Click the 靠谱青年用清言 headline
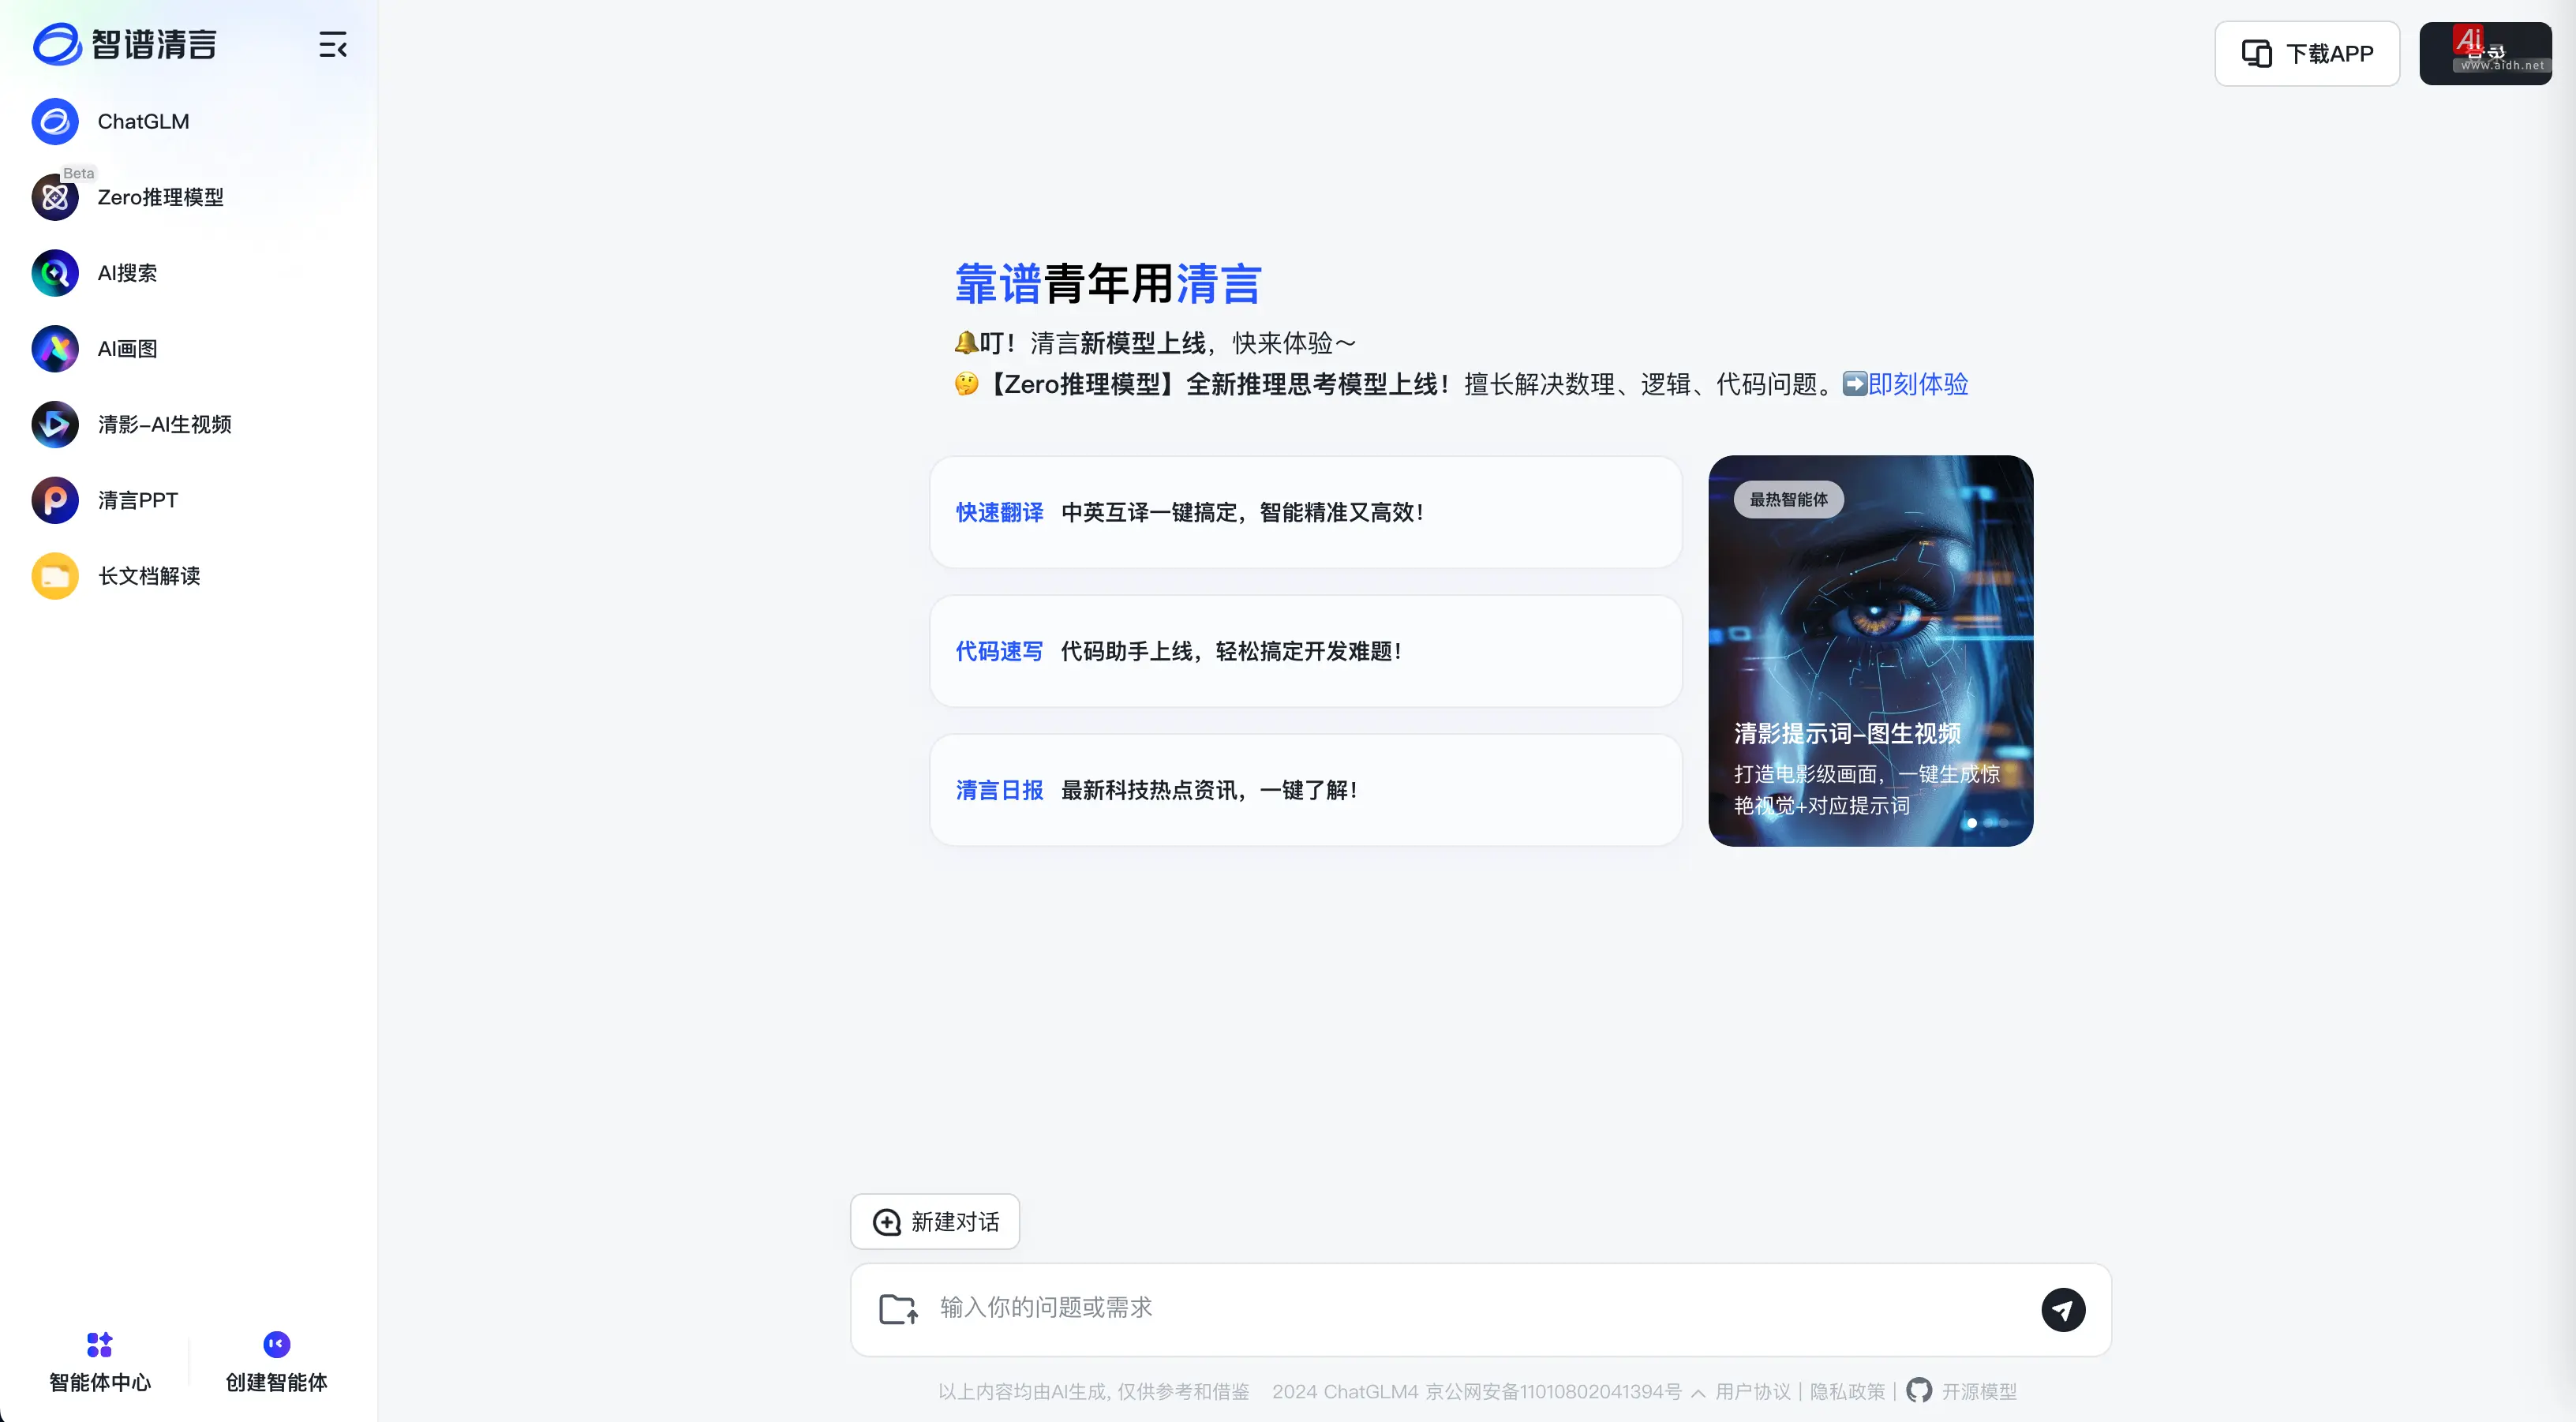 pyautogui.click(x=1108, y=284)
